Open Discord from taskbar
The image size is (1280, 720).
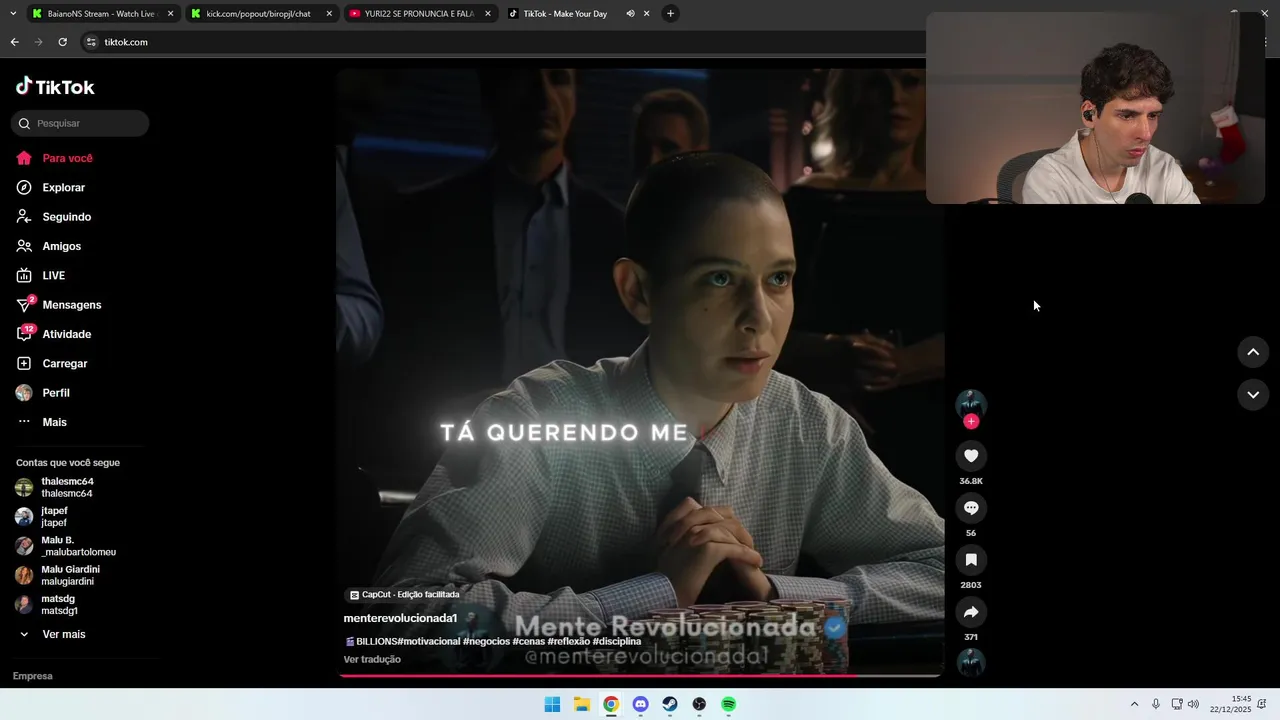click(x=640, y=704)
